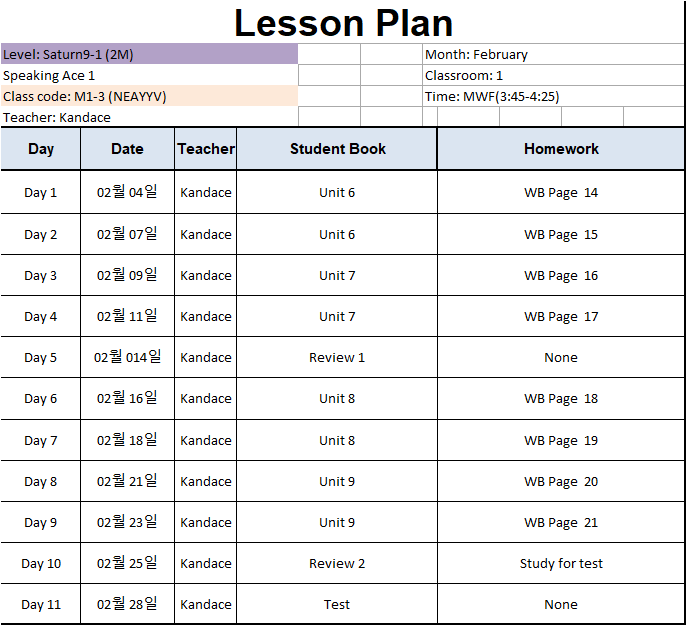
Task: Click the Month: February cell
Action: tap(553, 54)
